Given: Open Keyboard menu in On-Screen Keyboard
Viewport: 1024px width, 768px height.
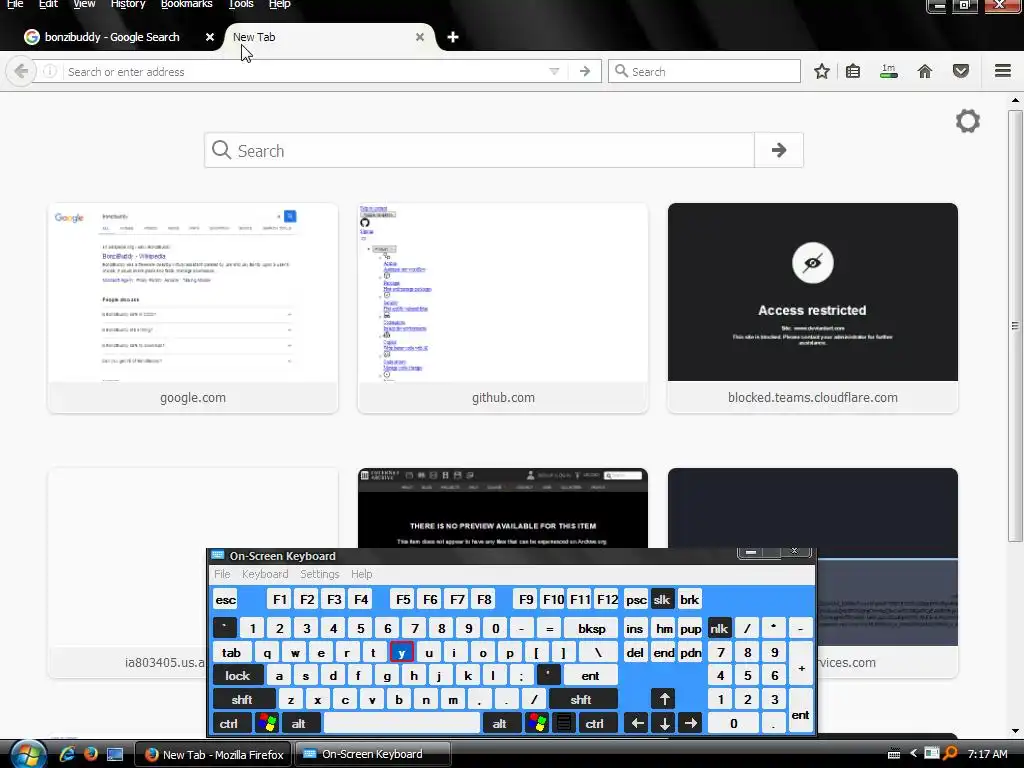Looking at the screenshot, I should pyautogui.click(x=264, y=574).
